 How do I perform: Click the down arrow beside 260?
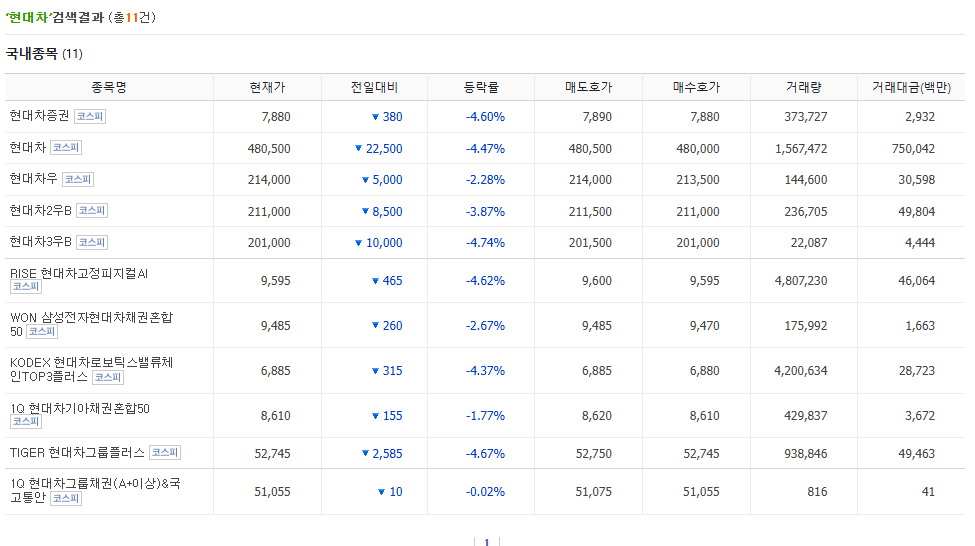click(375, 326)
